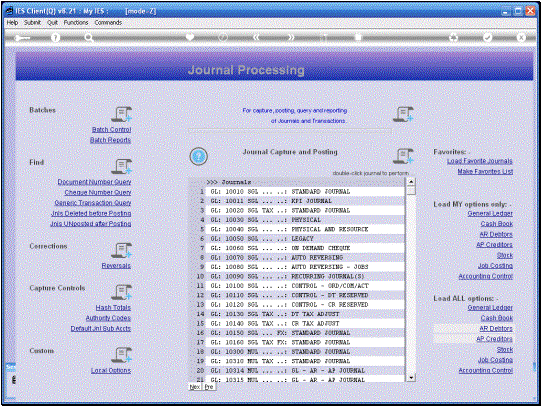Open the Hash Totals link
The height and width of the screenshot is (406, 541).
[113, 307]
